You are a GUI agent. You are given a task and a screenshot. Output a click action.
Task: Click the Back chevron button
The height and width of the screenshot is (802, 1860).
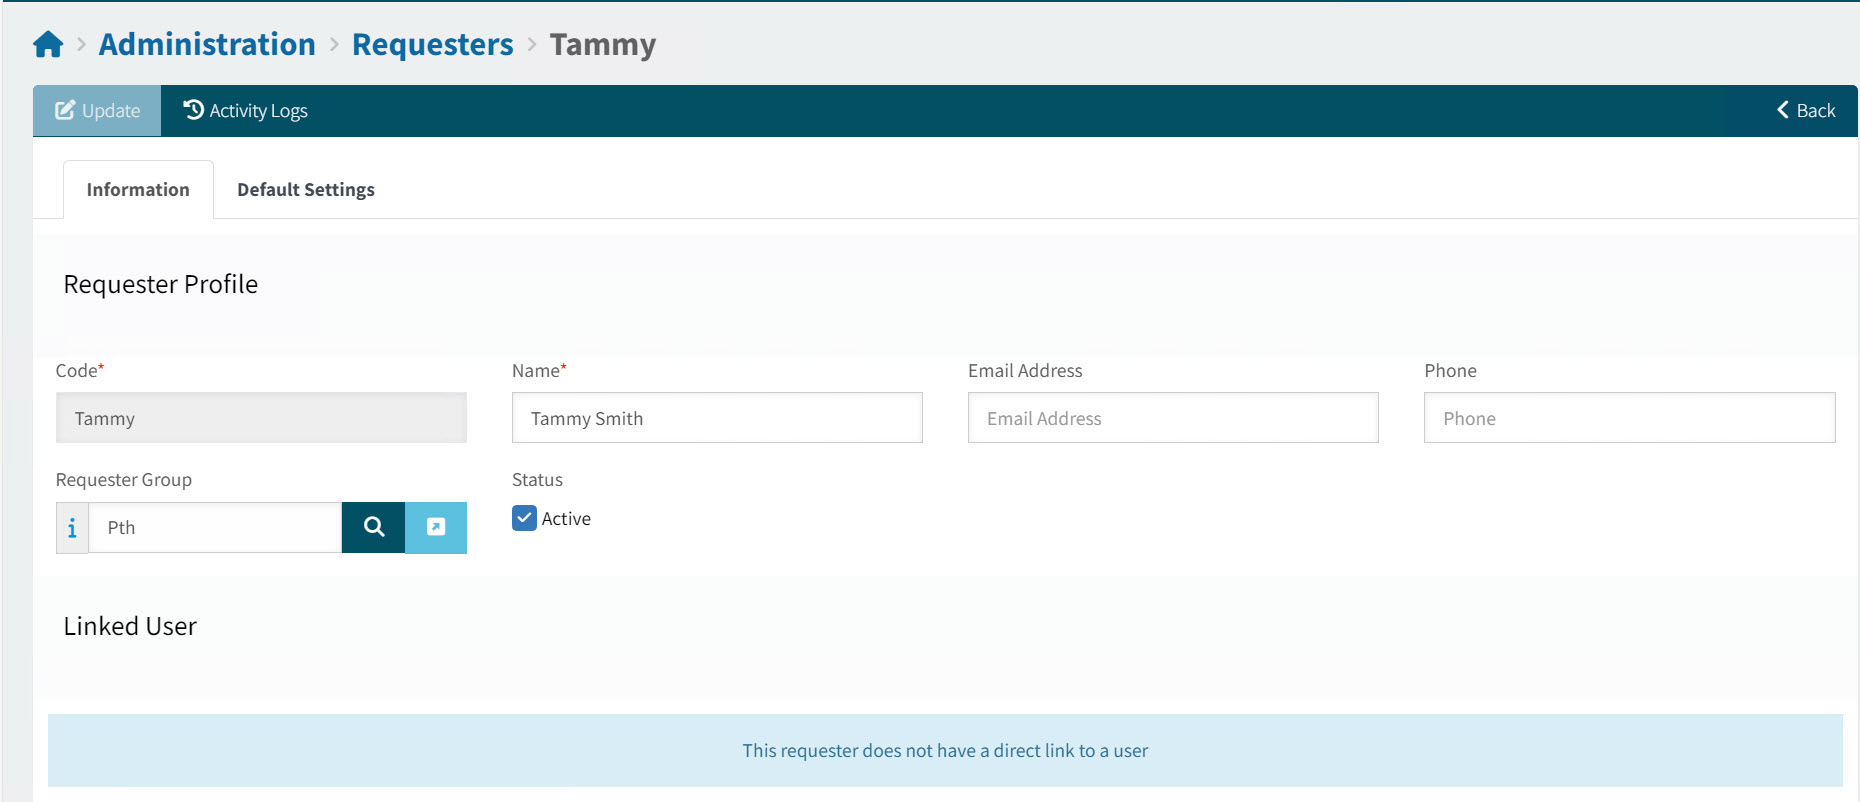coord(1805,111)
